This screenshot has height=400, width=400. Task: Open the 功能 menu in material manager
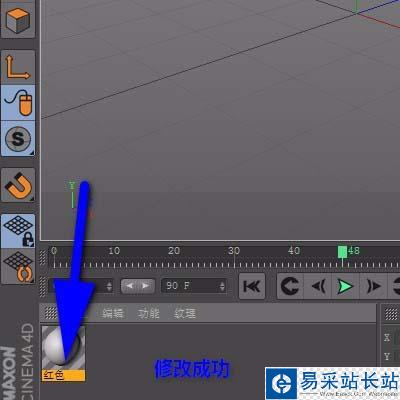[149, 313]
